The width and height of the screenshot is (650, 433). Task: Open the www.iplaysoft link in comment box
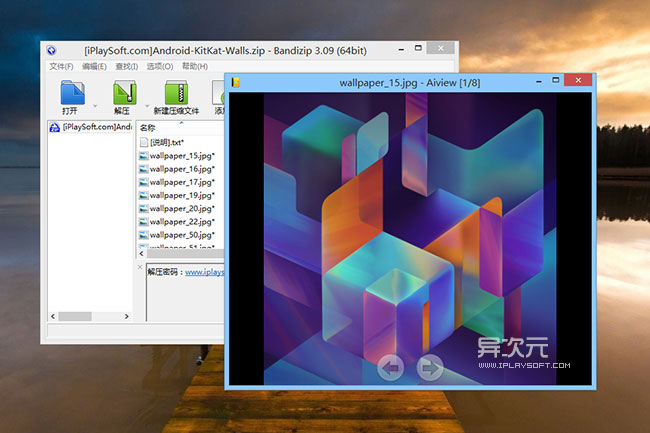[x=204, y=272]
